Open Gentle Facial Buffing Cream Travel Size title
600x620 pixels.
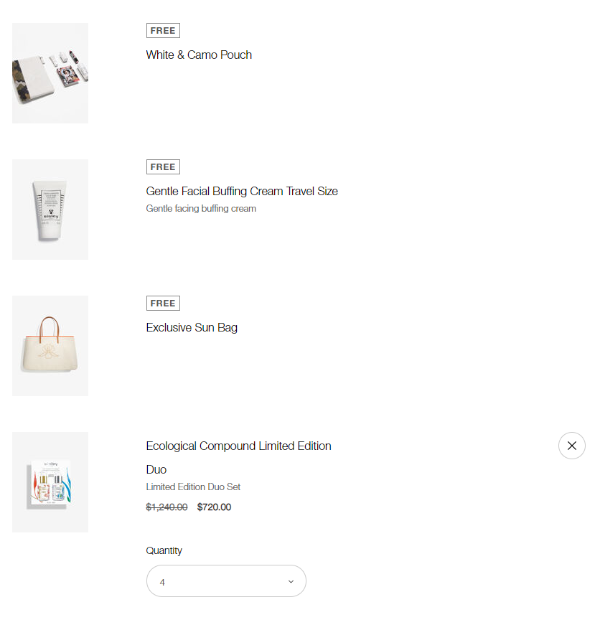point(242,191)
